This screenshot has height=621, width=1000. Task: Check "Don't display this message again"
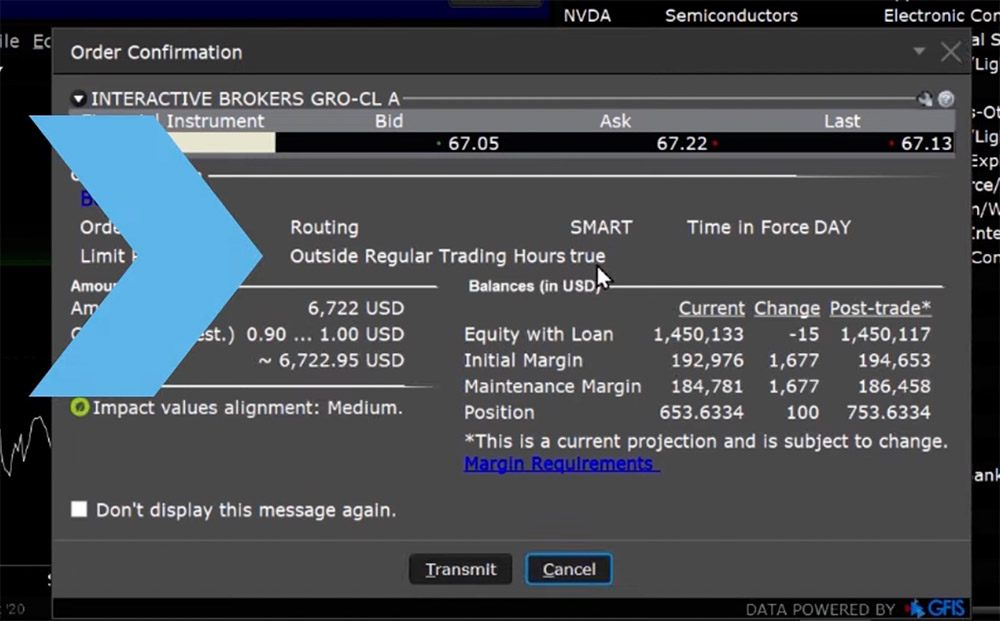point(79,510)
